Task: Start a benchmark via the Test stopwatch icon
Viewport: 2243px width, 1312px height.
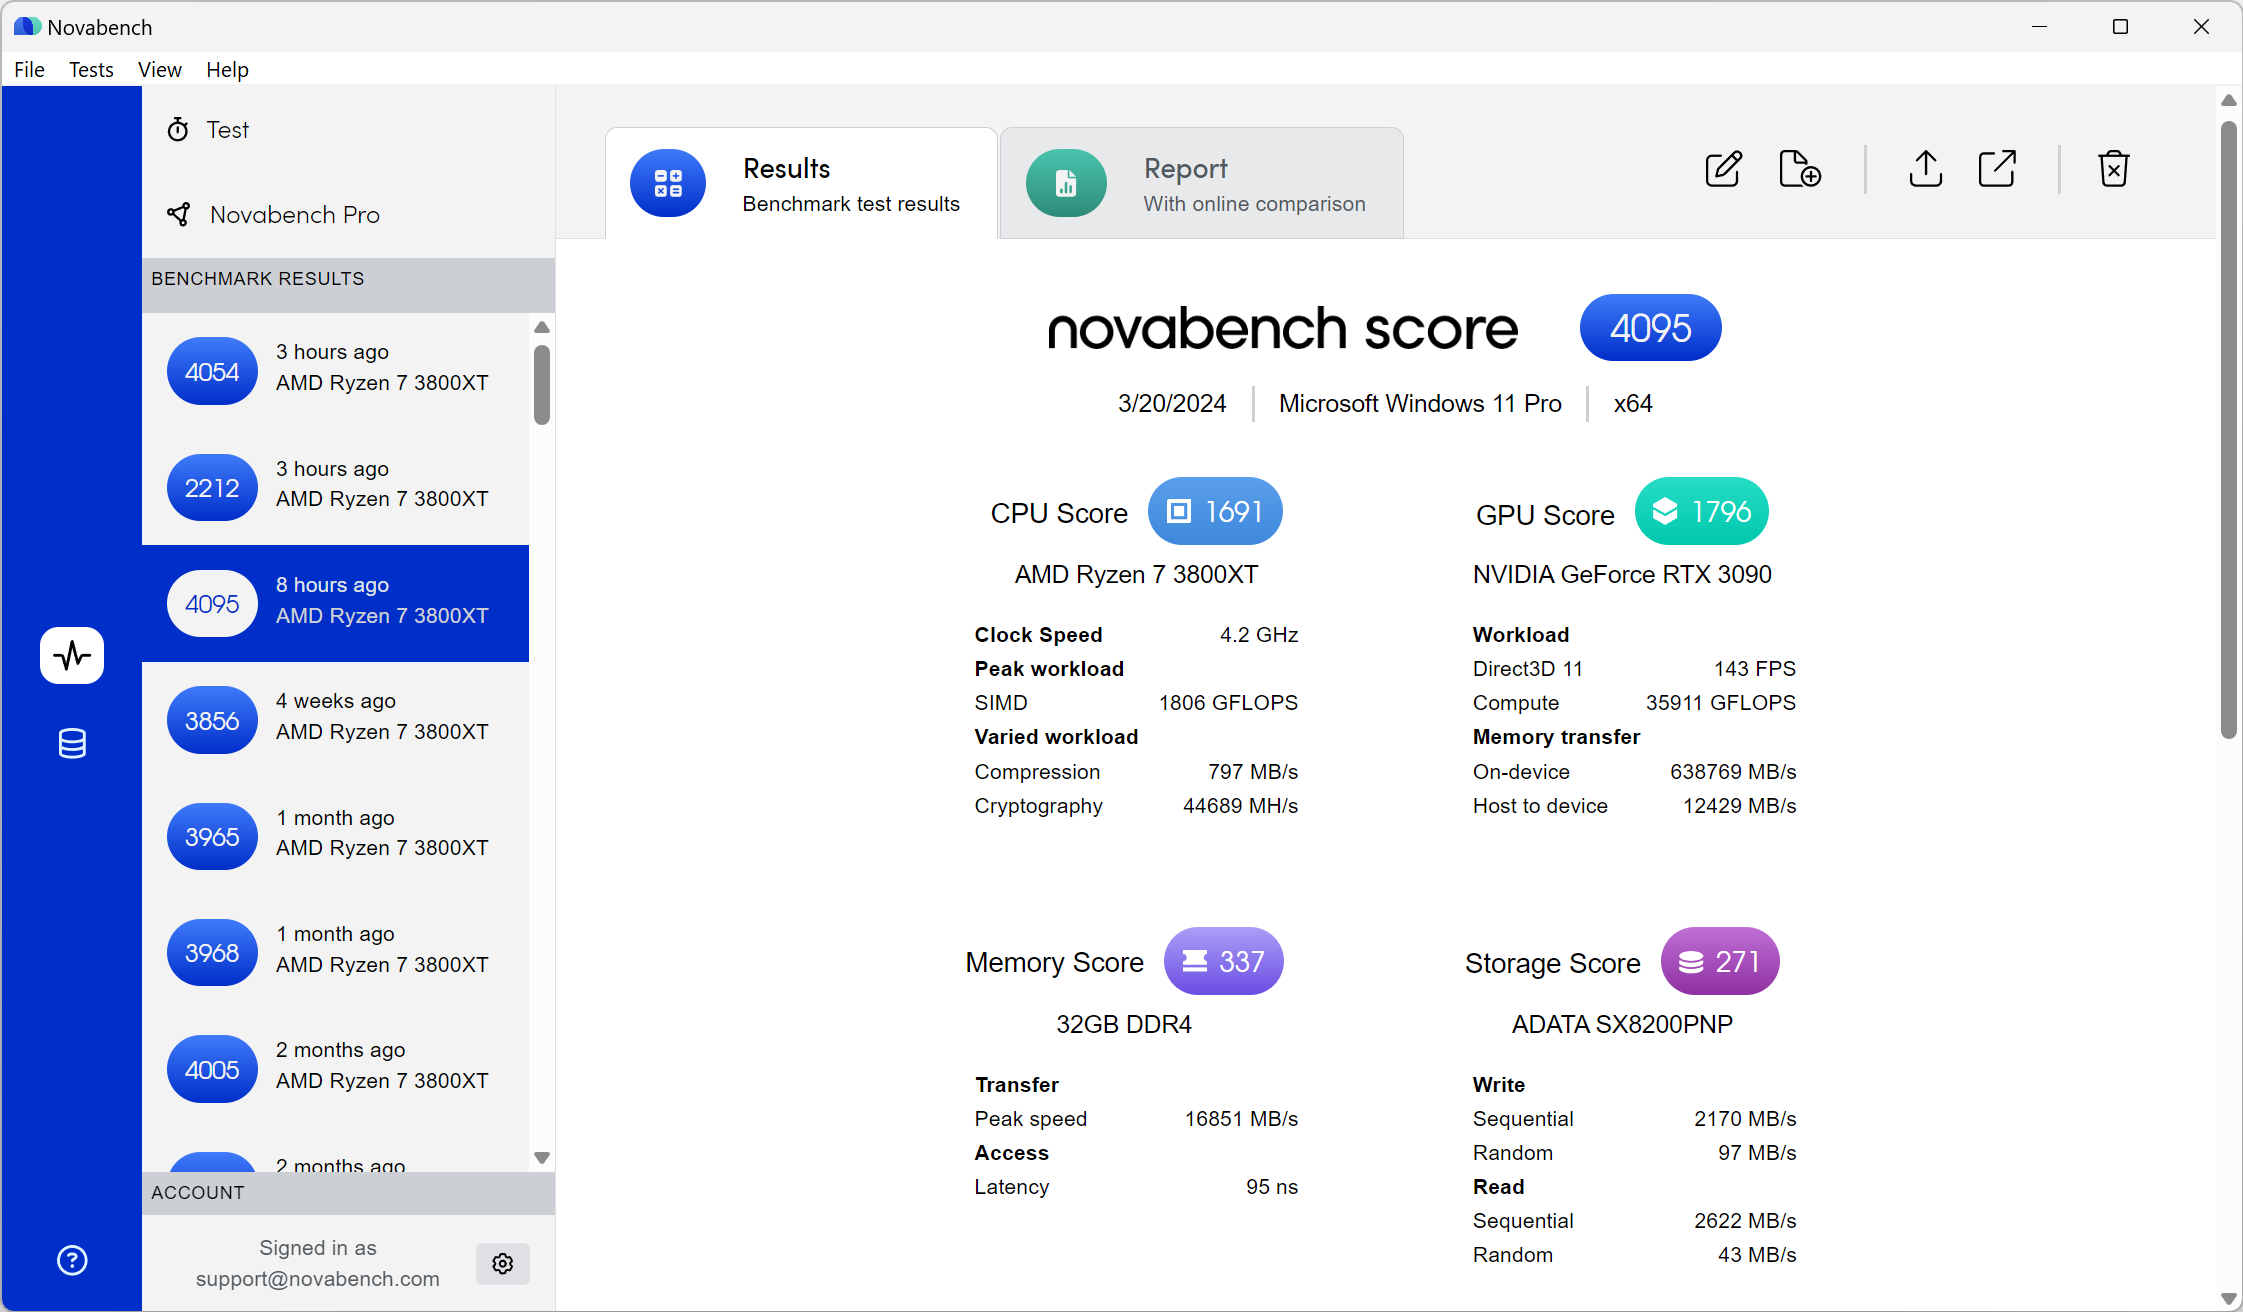Action: (x=178, y=129)
